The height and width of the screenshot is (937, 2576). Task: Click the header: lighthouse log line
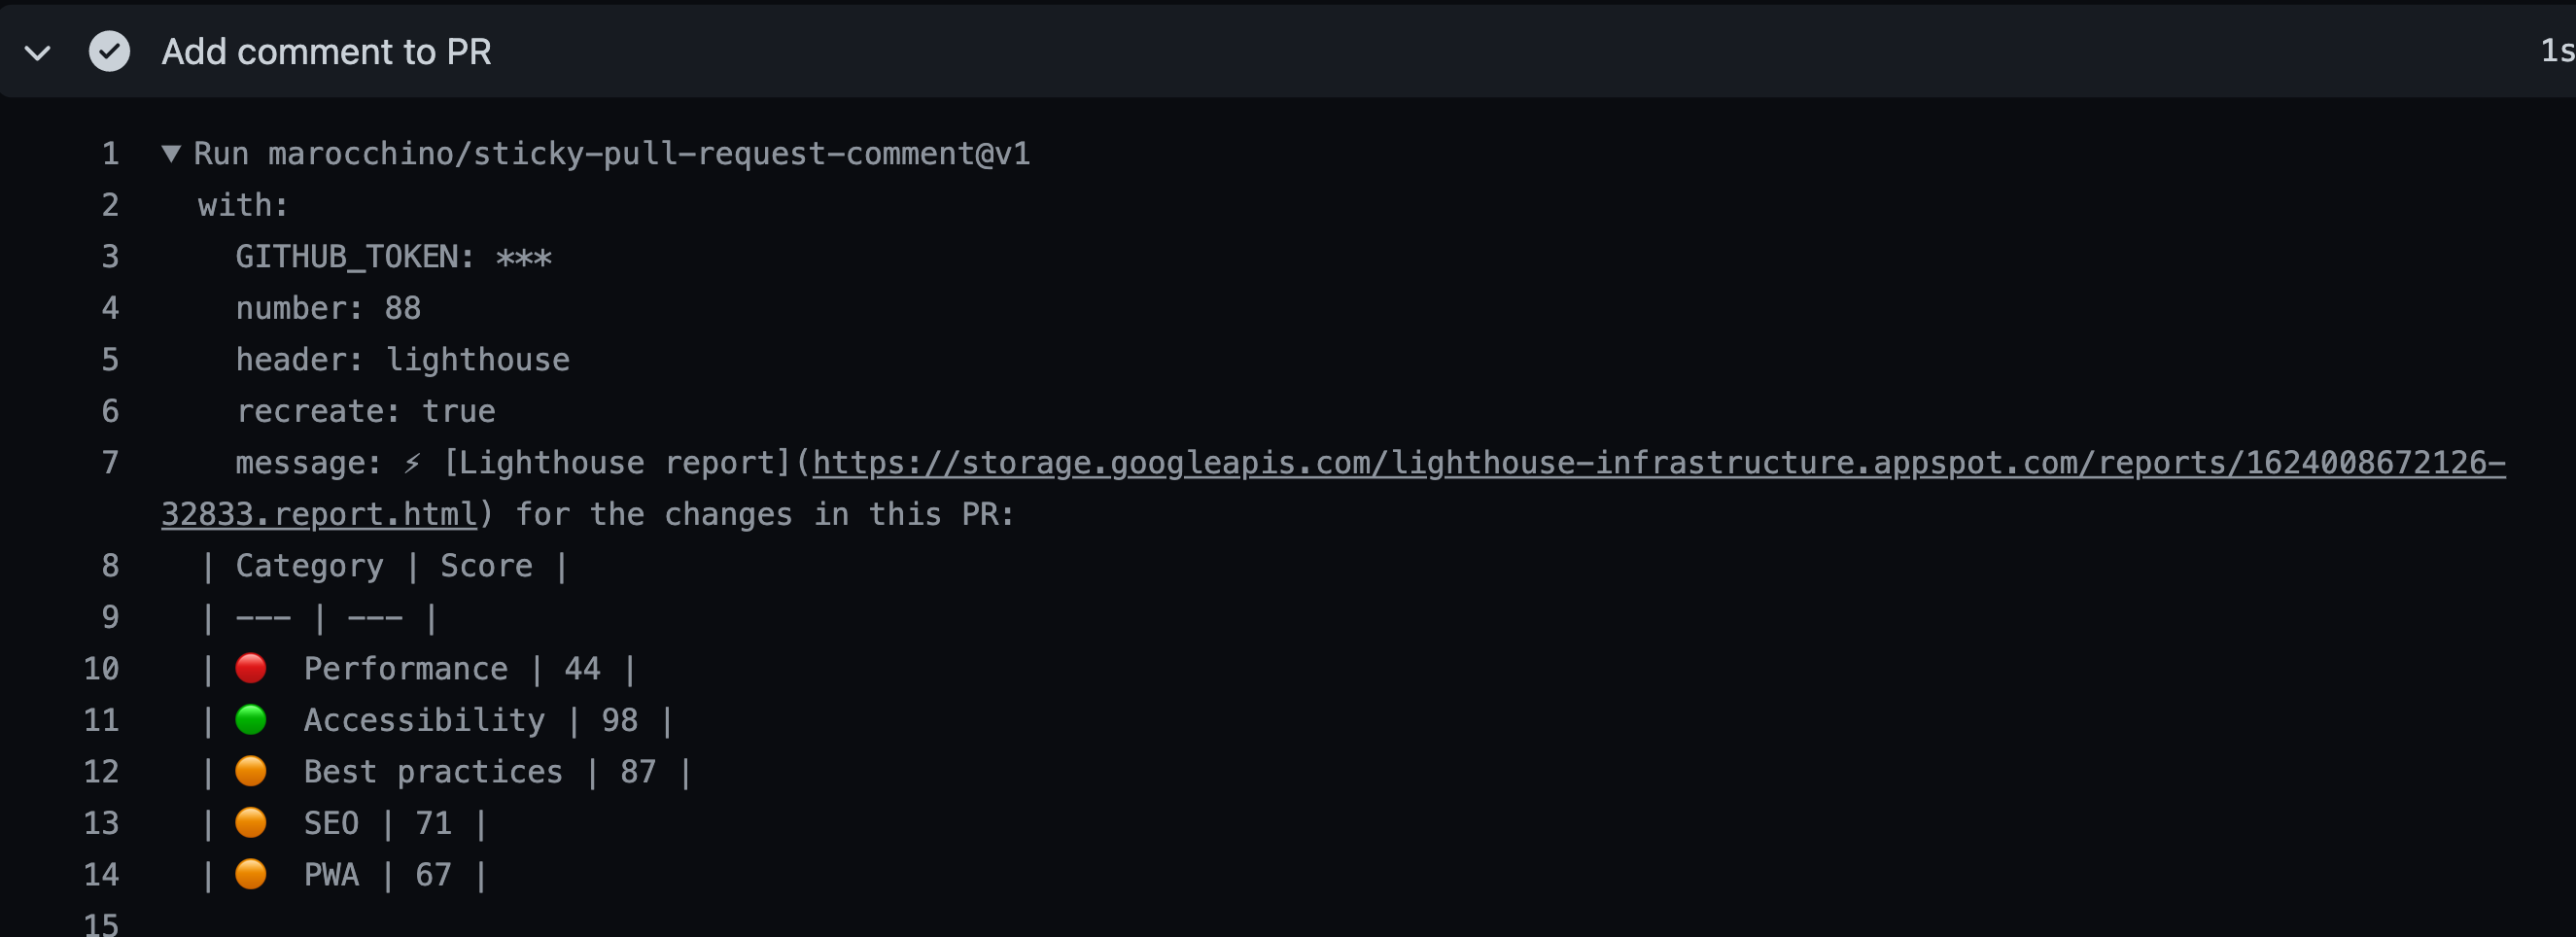pyautogui.click(x=402, y=359)
